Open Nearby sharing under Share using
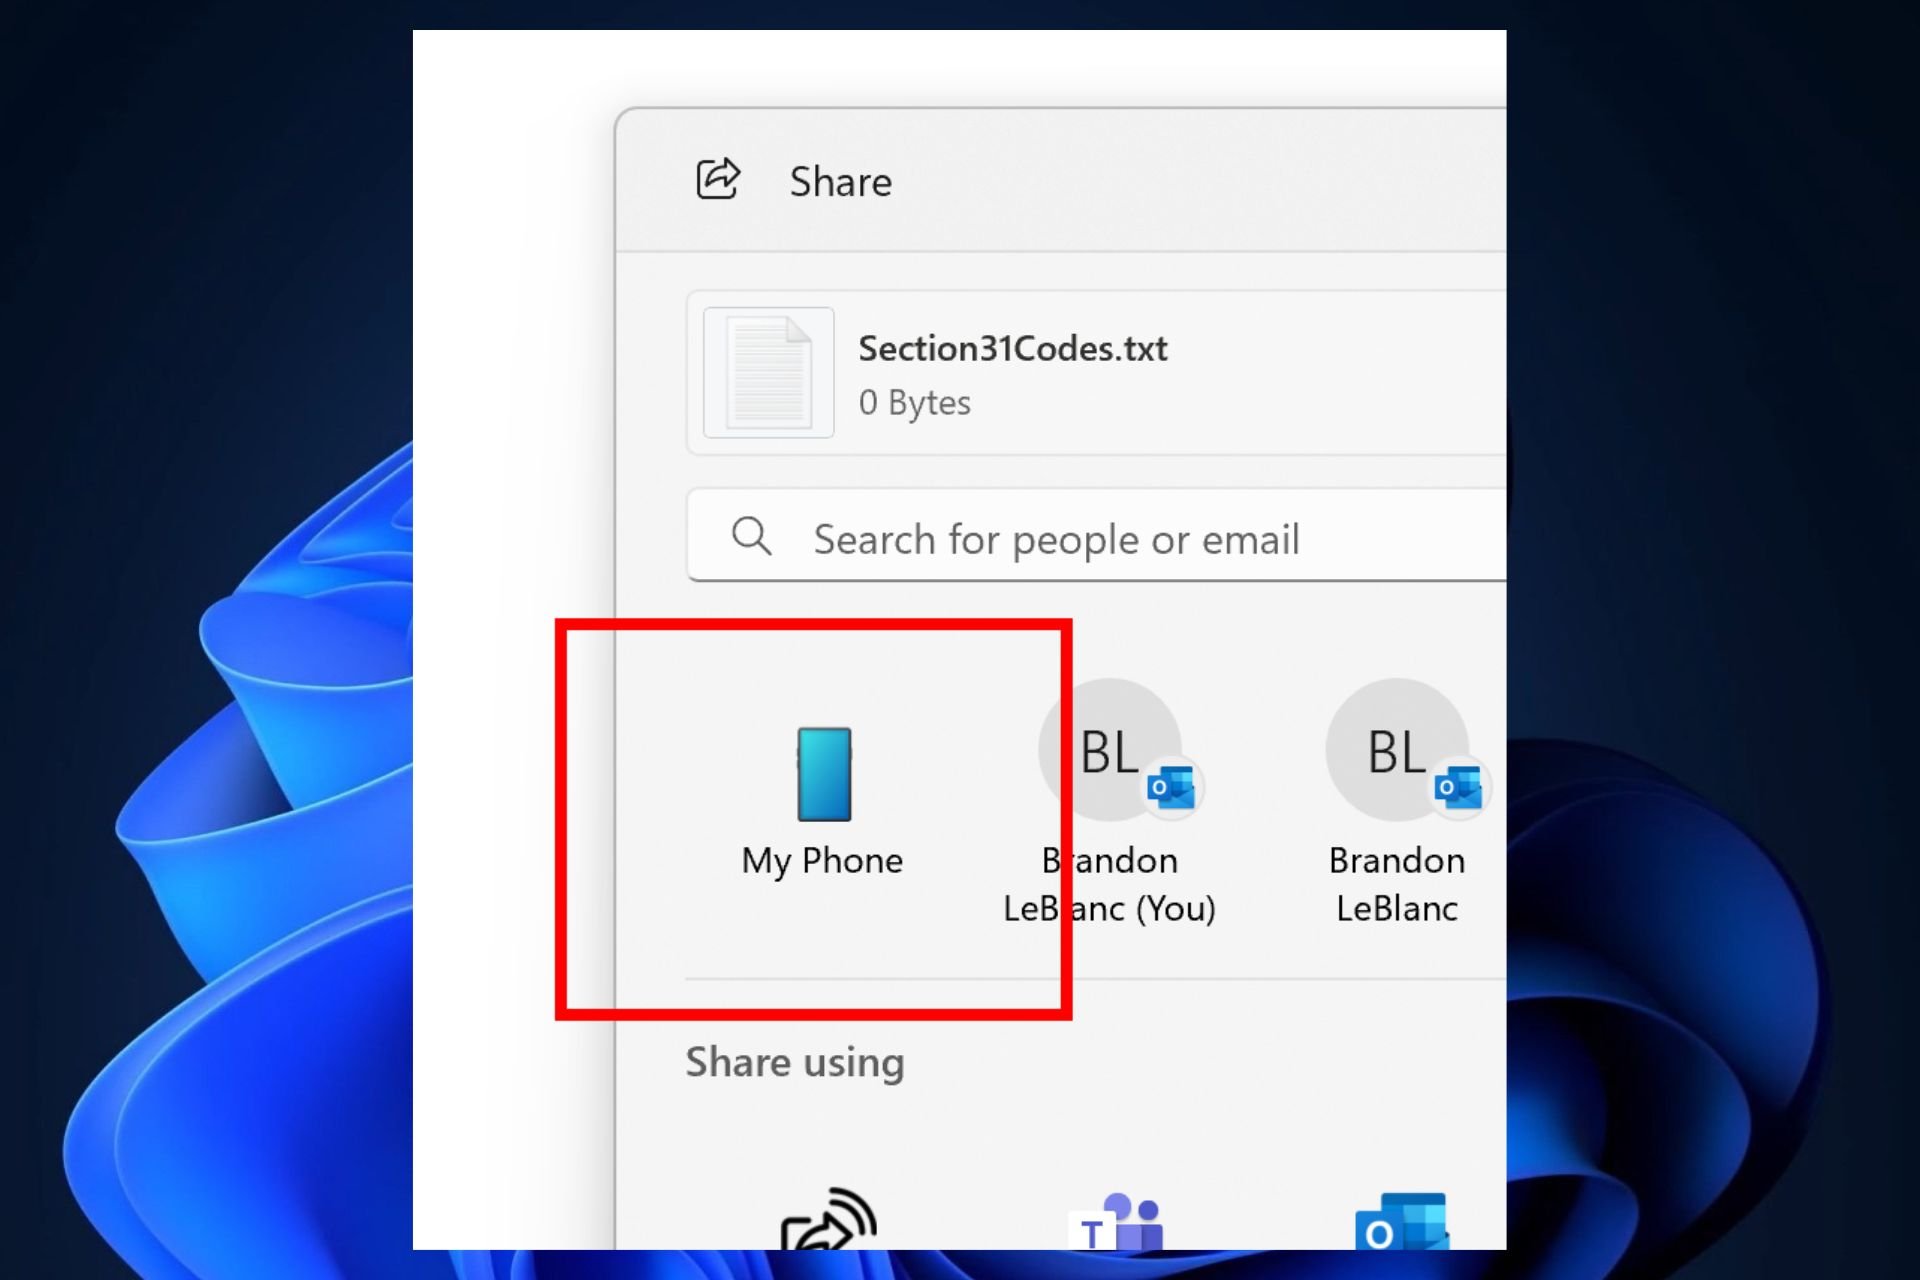 [829, 1218]
